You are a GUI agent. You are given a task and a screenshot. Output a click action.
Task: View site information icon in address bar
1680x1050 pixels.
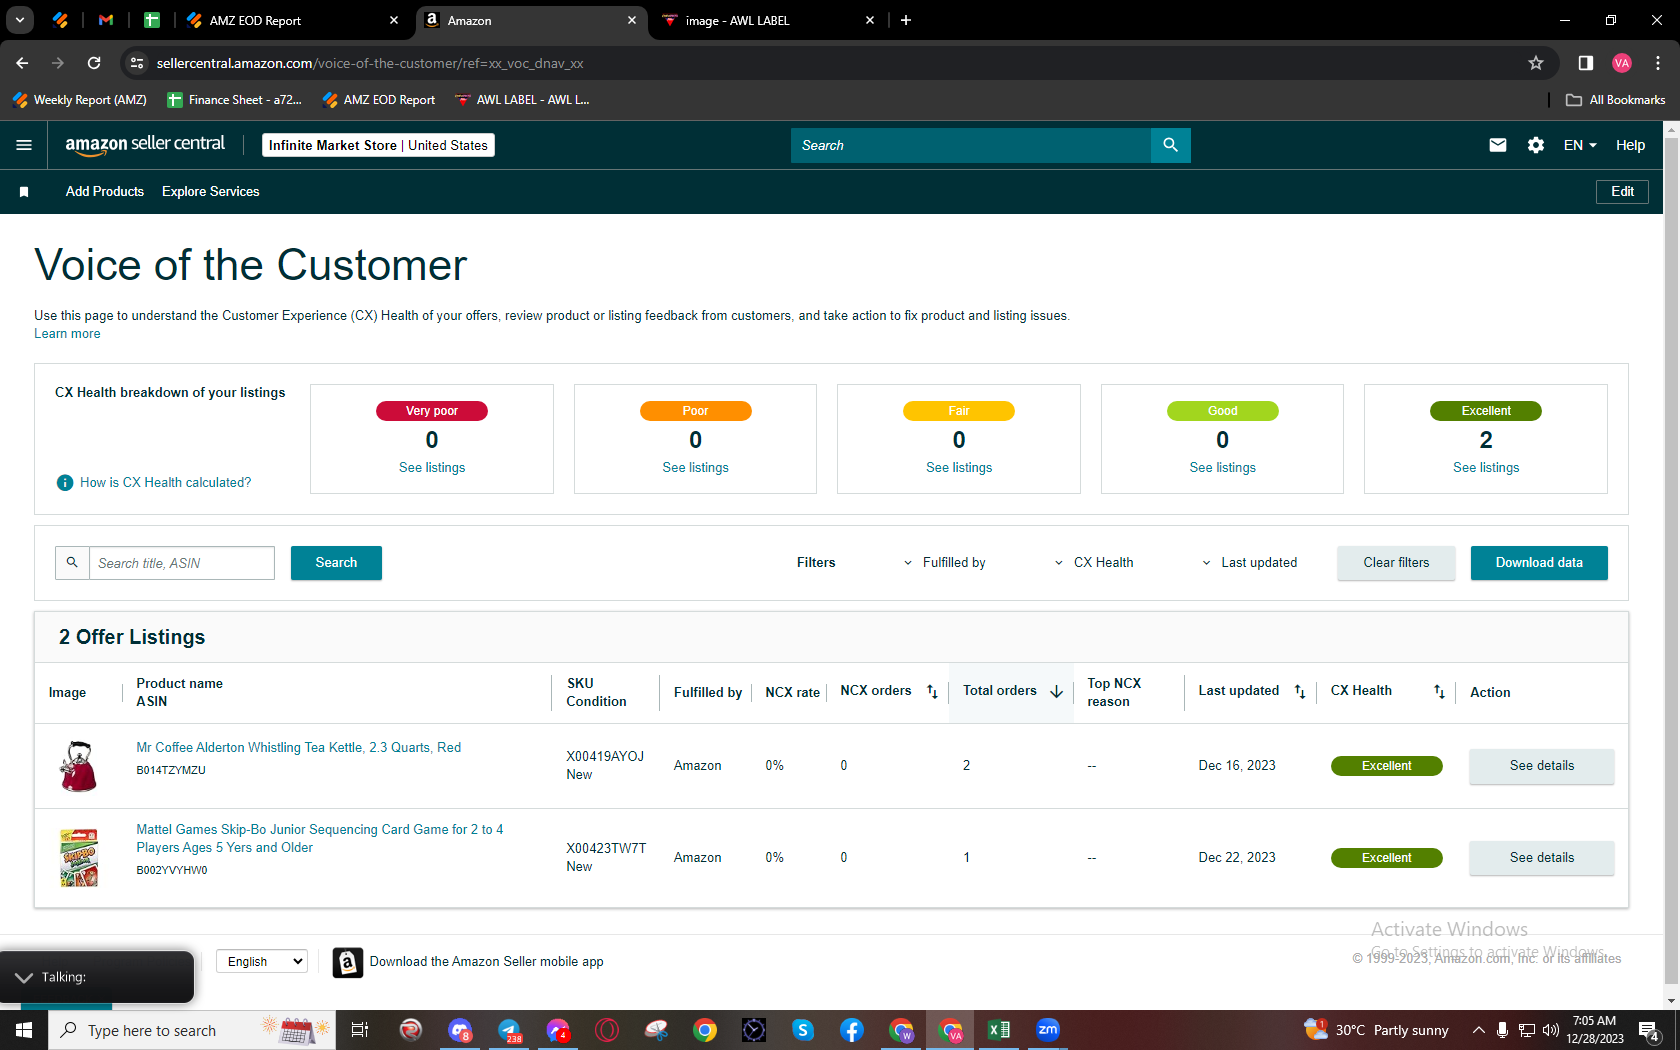pyautogui.click(x=137, y=63)
